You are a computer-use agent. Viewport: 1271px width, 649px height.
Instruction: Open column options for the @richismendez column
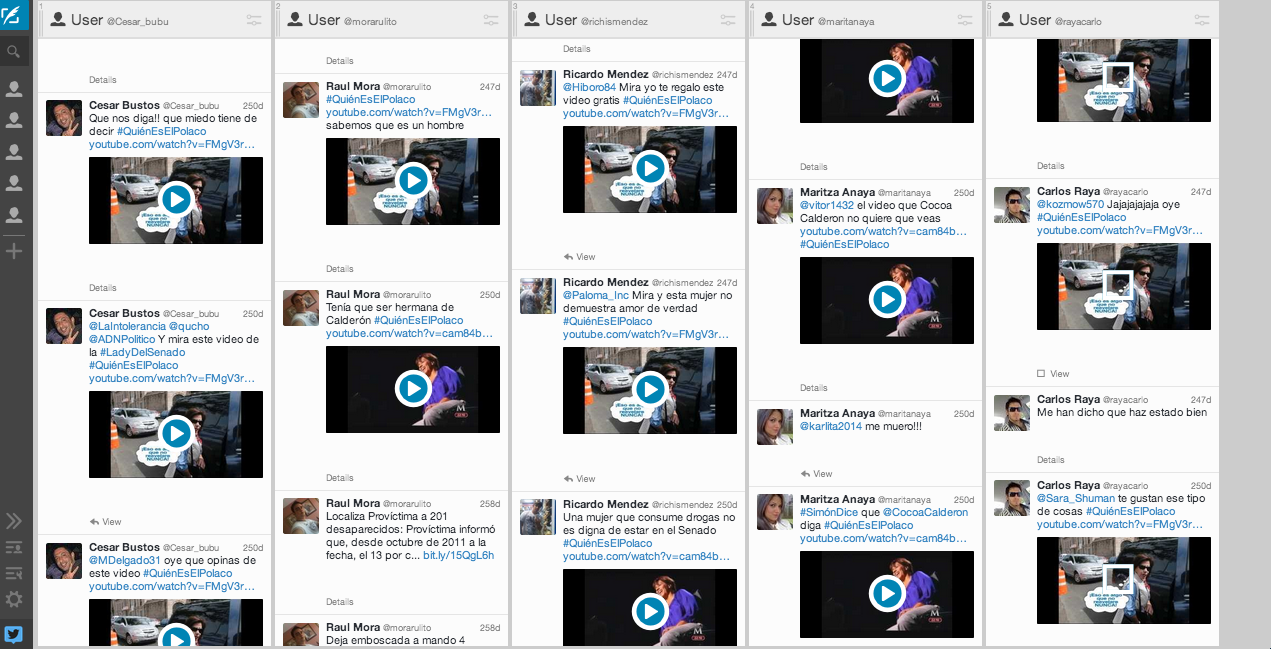click(728, 20)
